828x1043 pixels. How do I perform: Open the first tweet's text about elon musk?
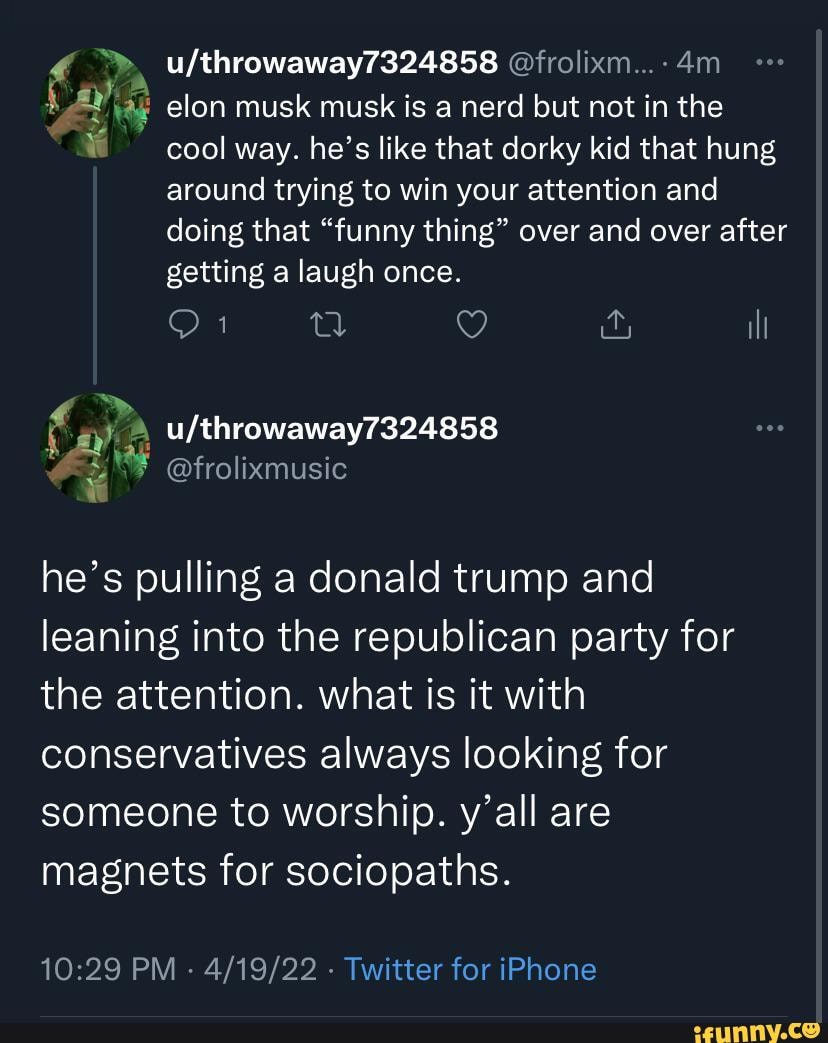tap(475, 189)
